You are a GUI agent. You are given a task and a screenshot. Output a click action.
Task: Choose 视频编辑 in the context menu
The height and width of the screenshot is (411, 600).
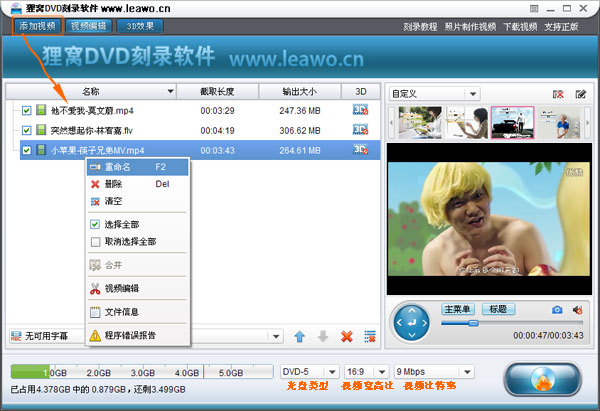point(138,288)
